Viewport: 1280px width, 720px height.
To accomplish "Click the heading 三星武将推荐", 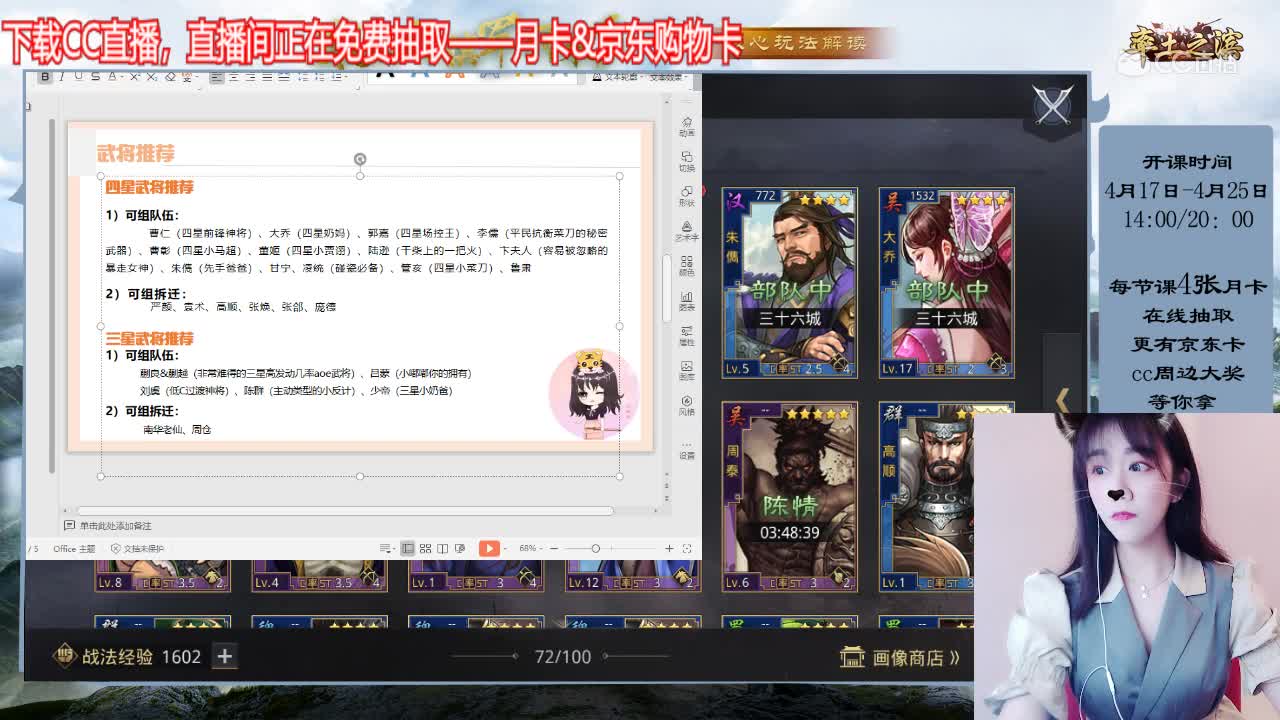I will click(x=149, y=338).
